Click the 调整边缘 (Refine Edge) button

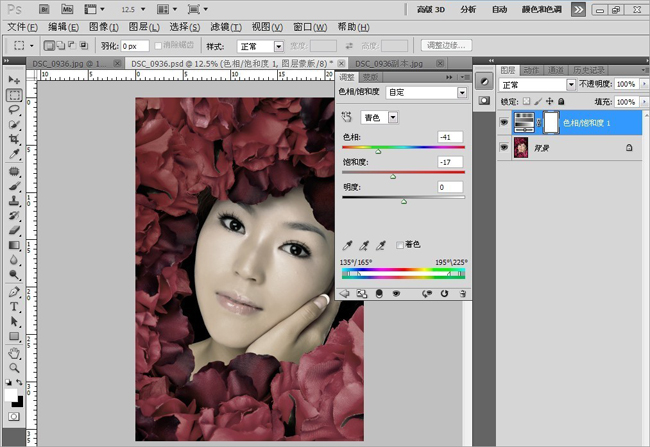[x=446, y=45]
